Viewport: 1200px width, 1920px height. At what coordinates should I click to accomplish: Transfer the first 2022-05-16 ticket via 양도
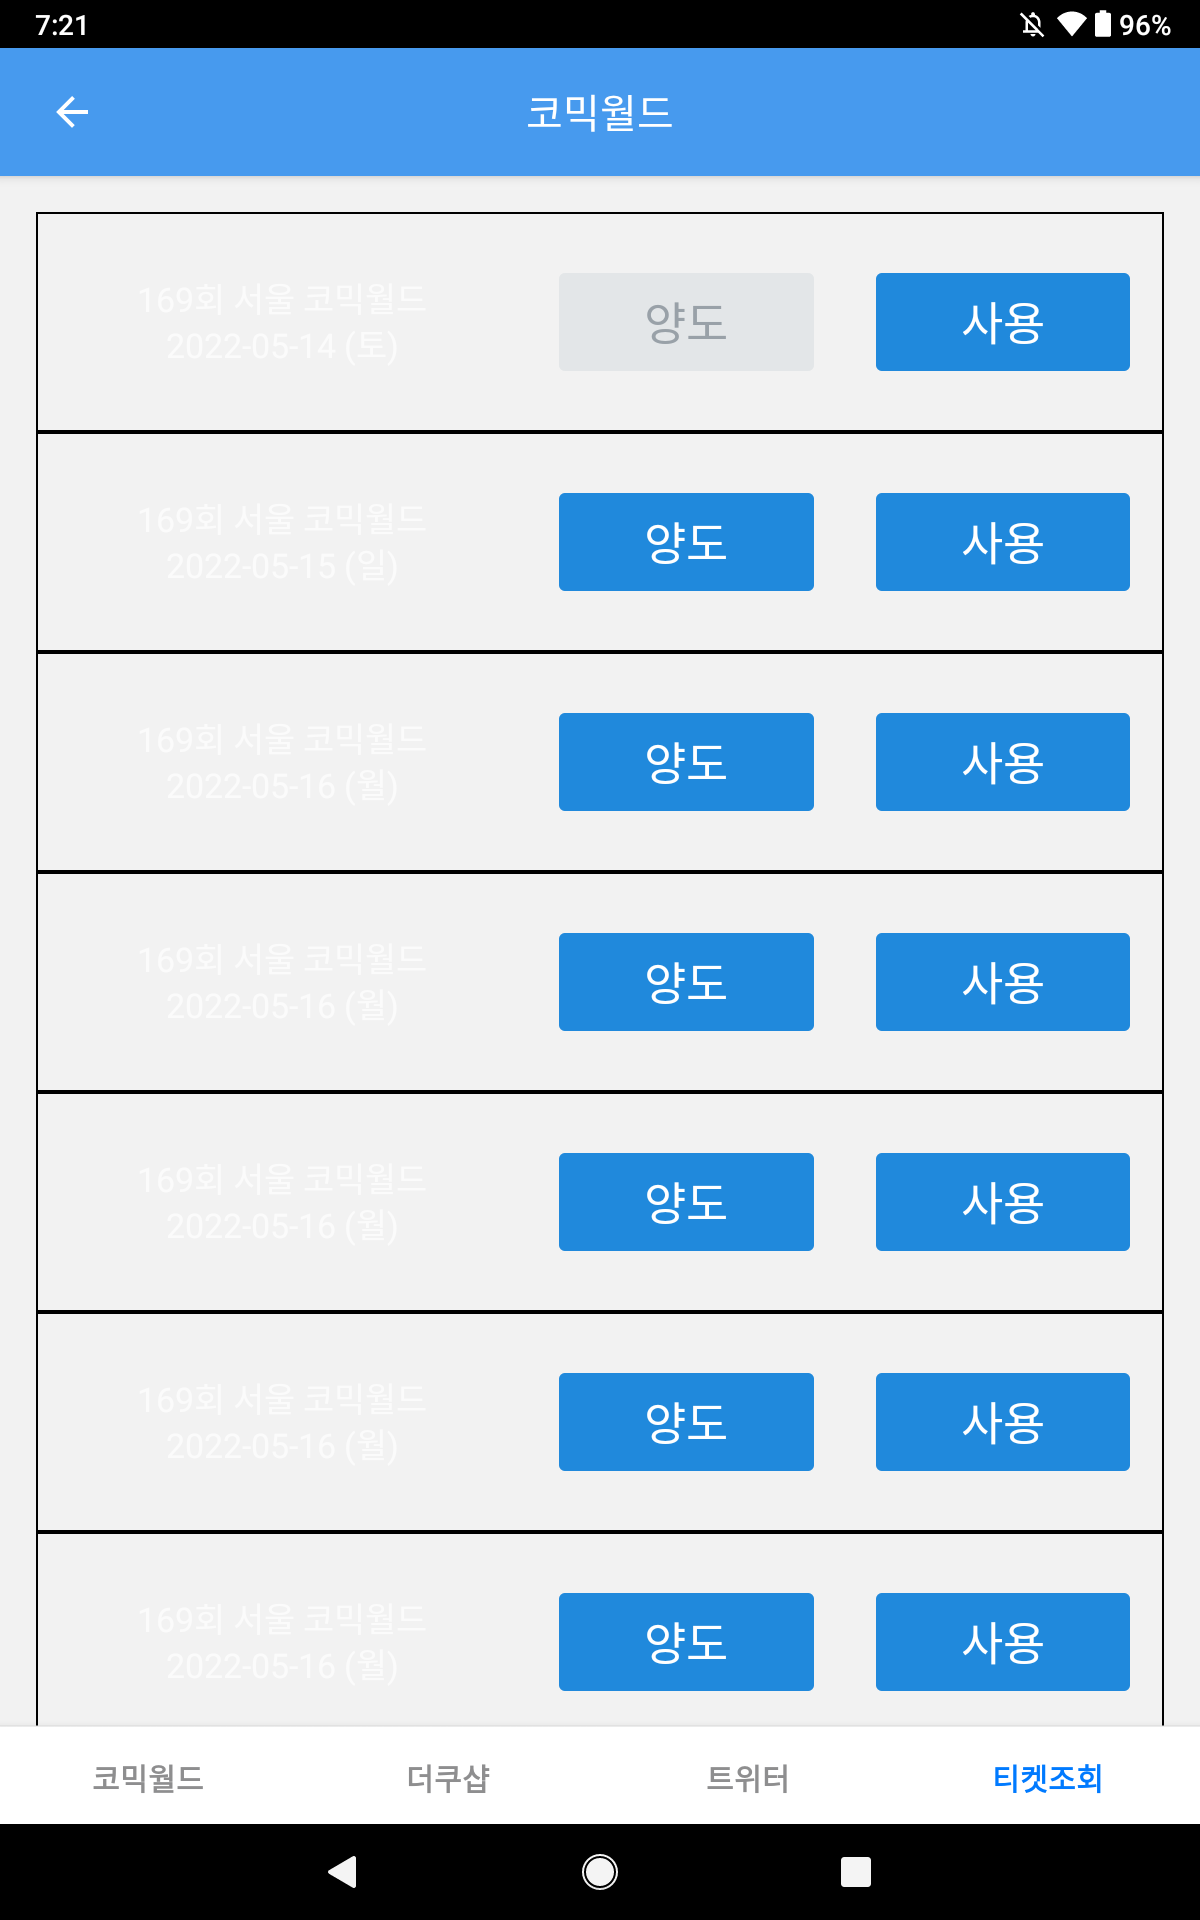686,762
